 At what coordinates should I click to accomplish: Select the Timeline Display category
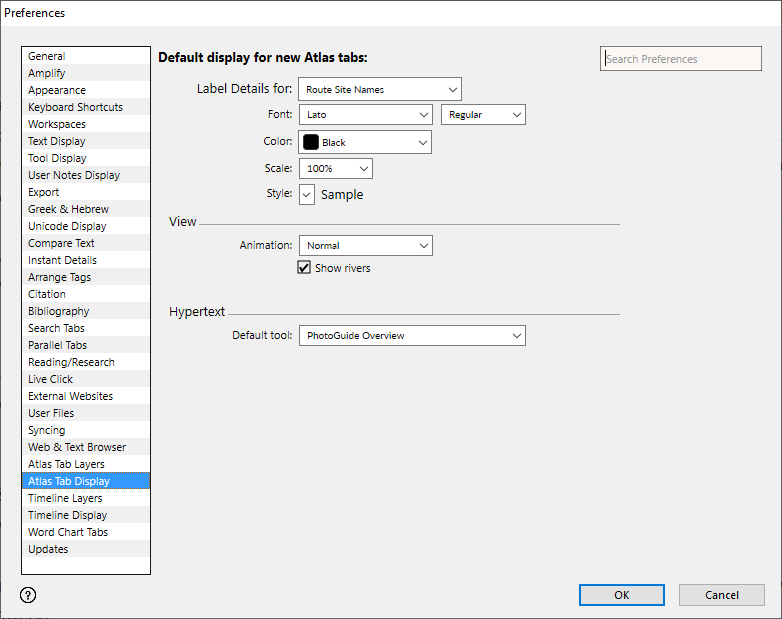pyautogui.click(x=67, y=515)
